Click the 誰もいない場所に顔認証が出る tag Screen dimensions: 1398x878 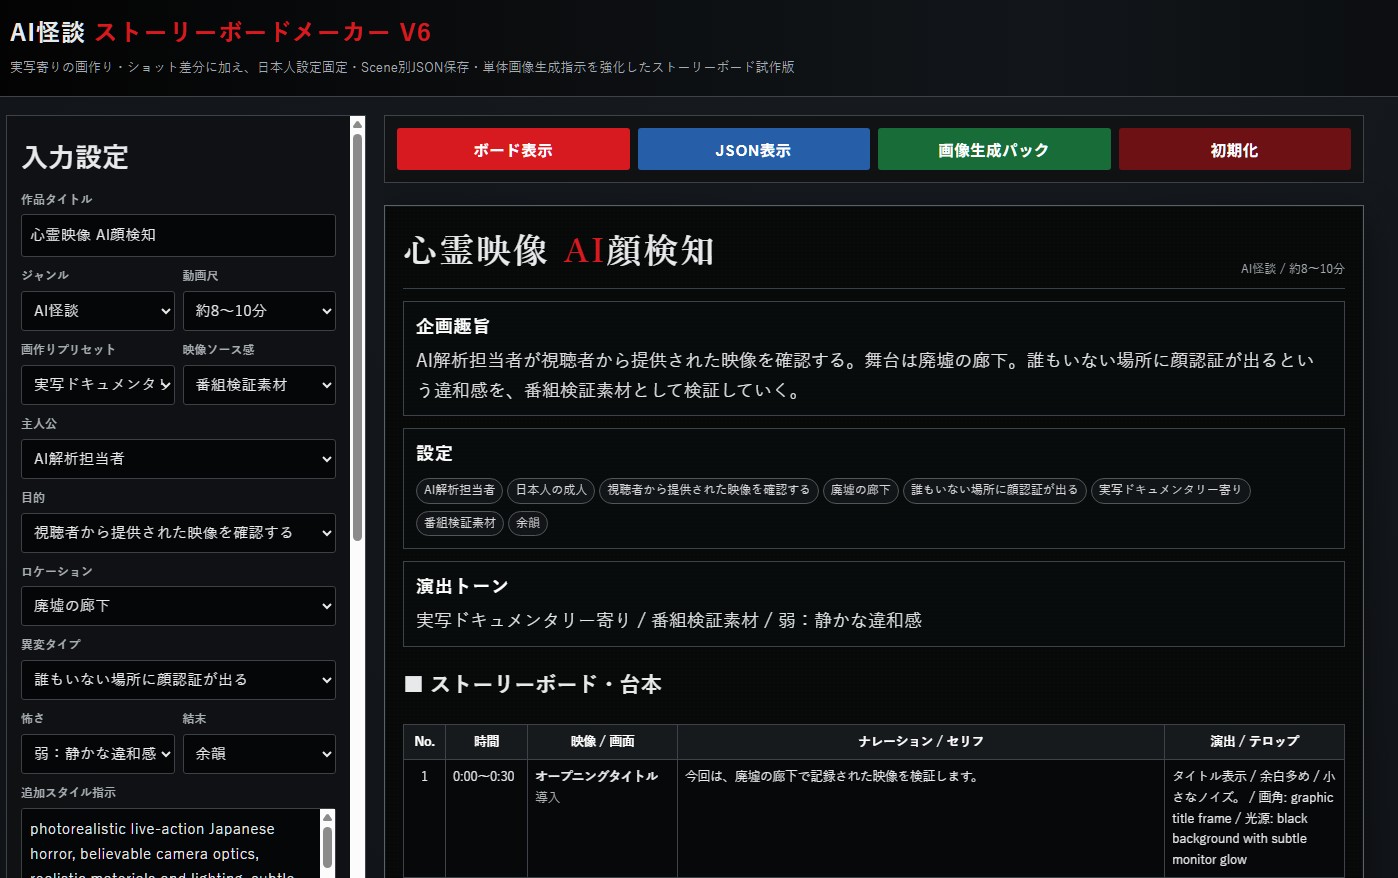pyautogui.click(x=995, y=490)
